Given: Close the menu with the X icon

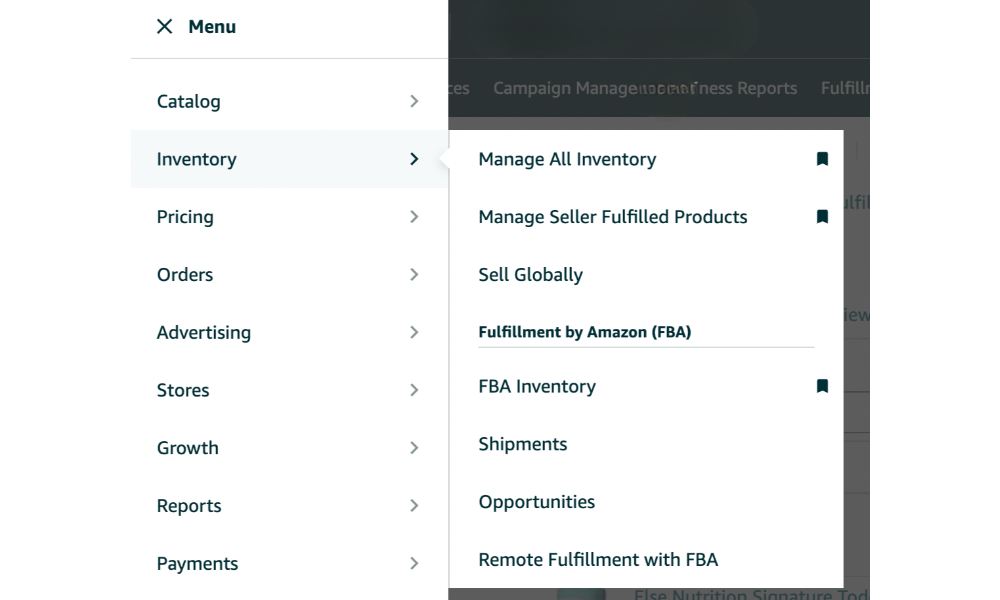Looking at the screenshot, I should pos(165,27).
